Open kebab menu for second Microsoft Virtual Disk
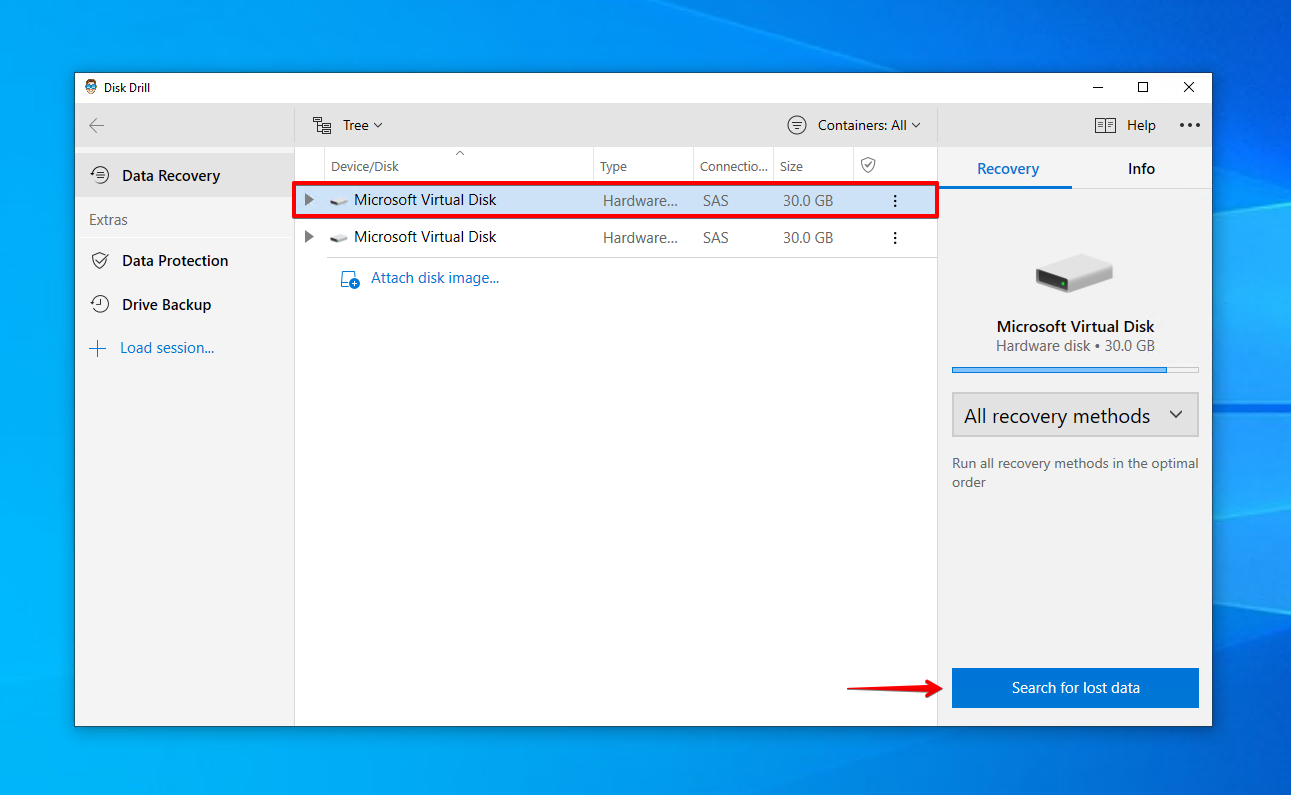Screen dimensions: 1291x795 point(895,238)
